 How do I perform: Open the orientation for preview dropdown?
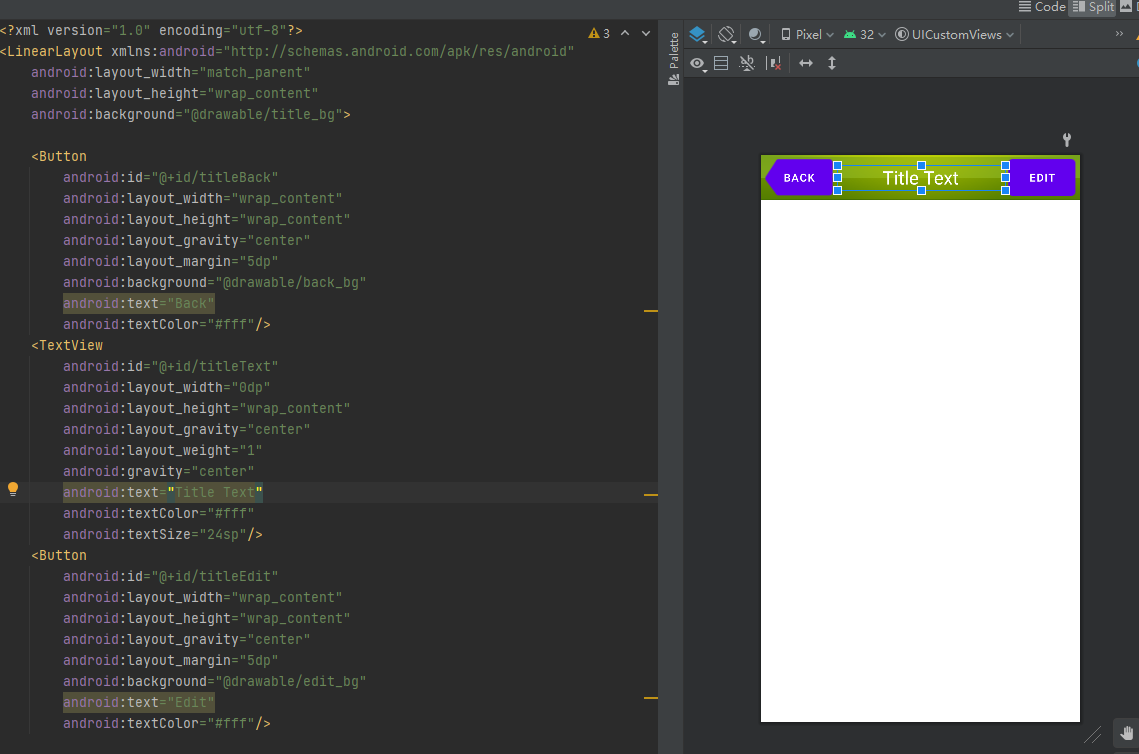coord(726,35)
